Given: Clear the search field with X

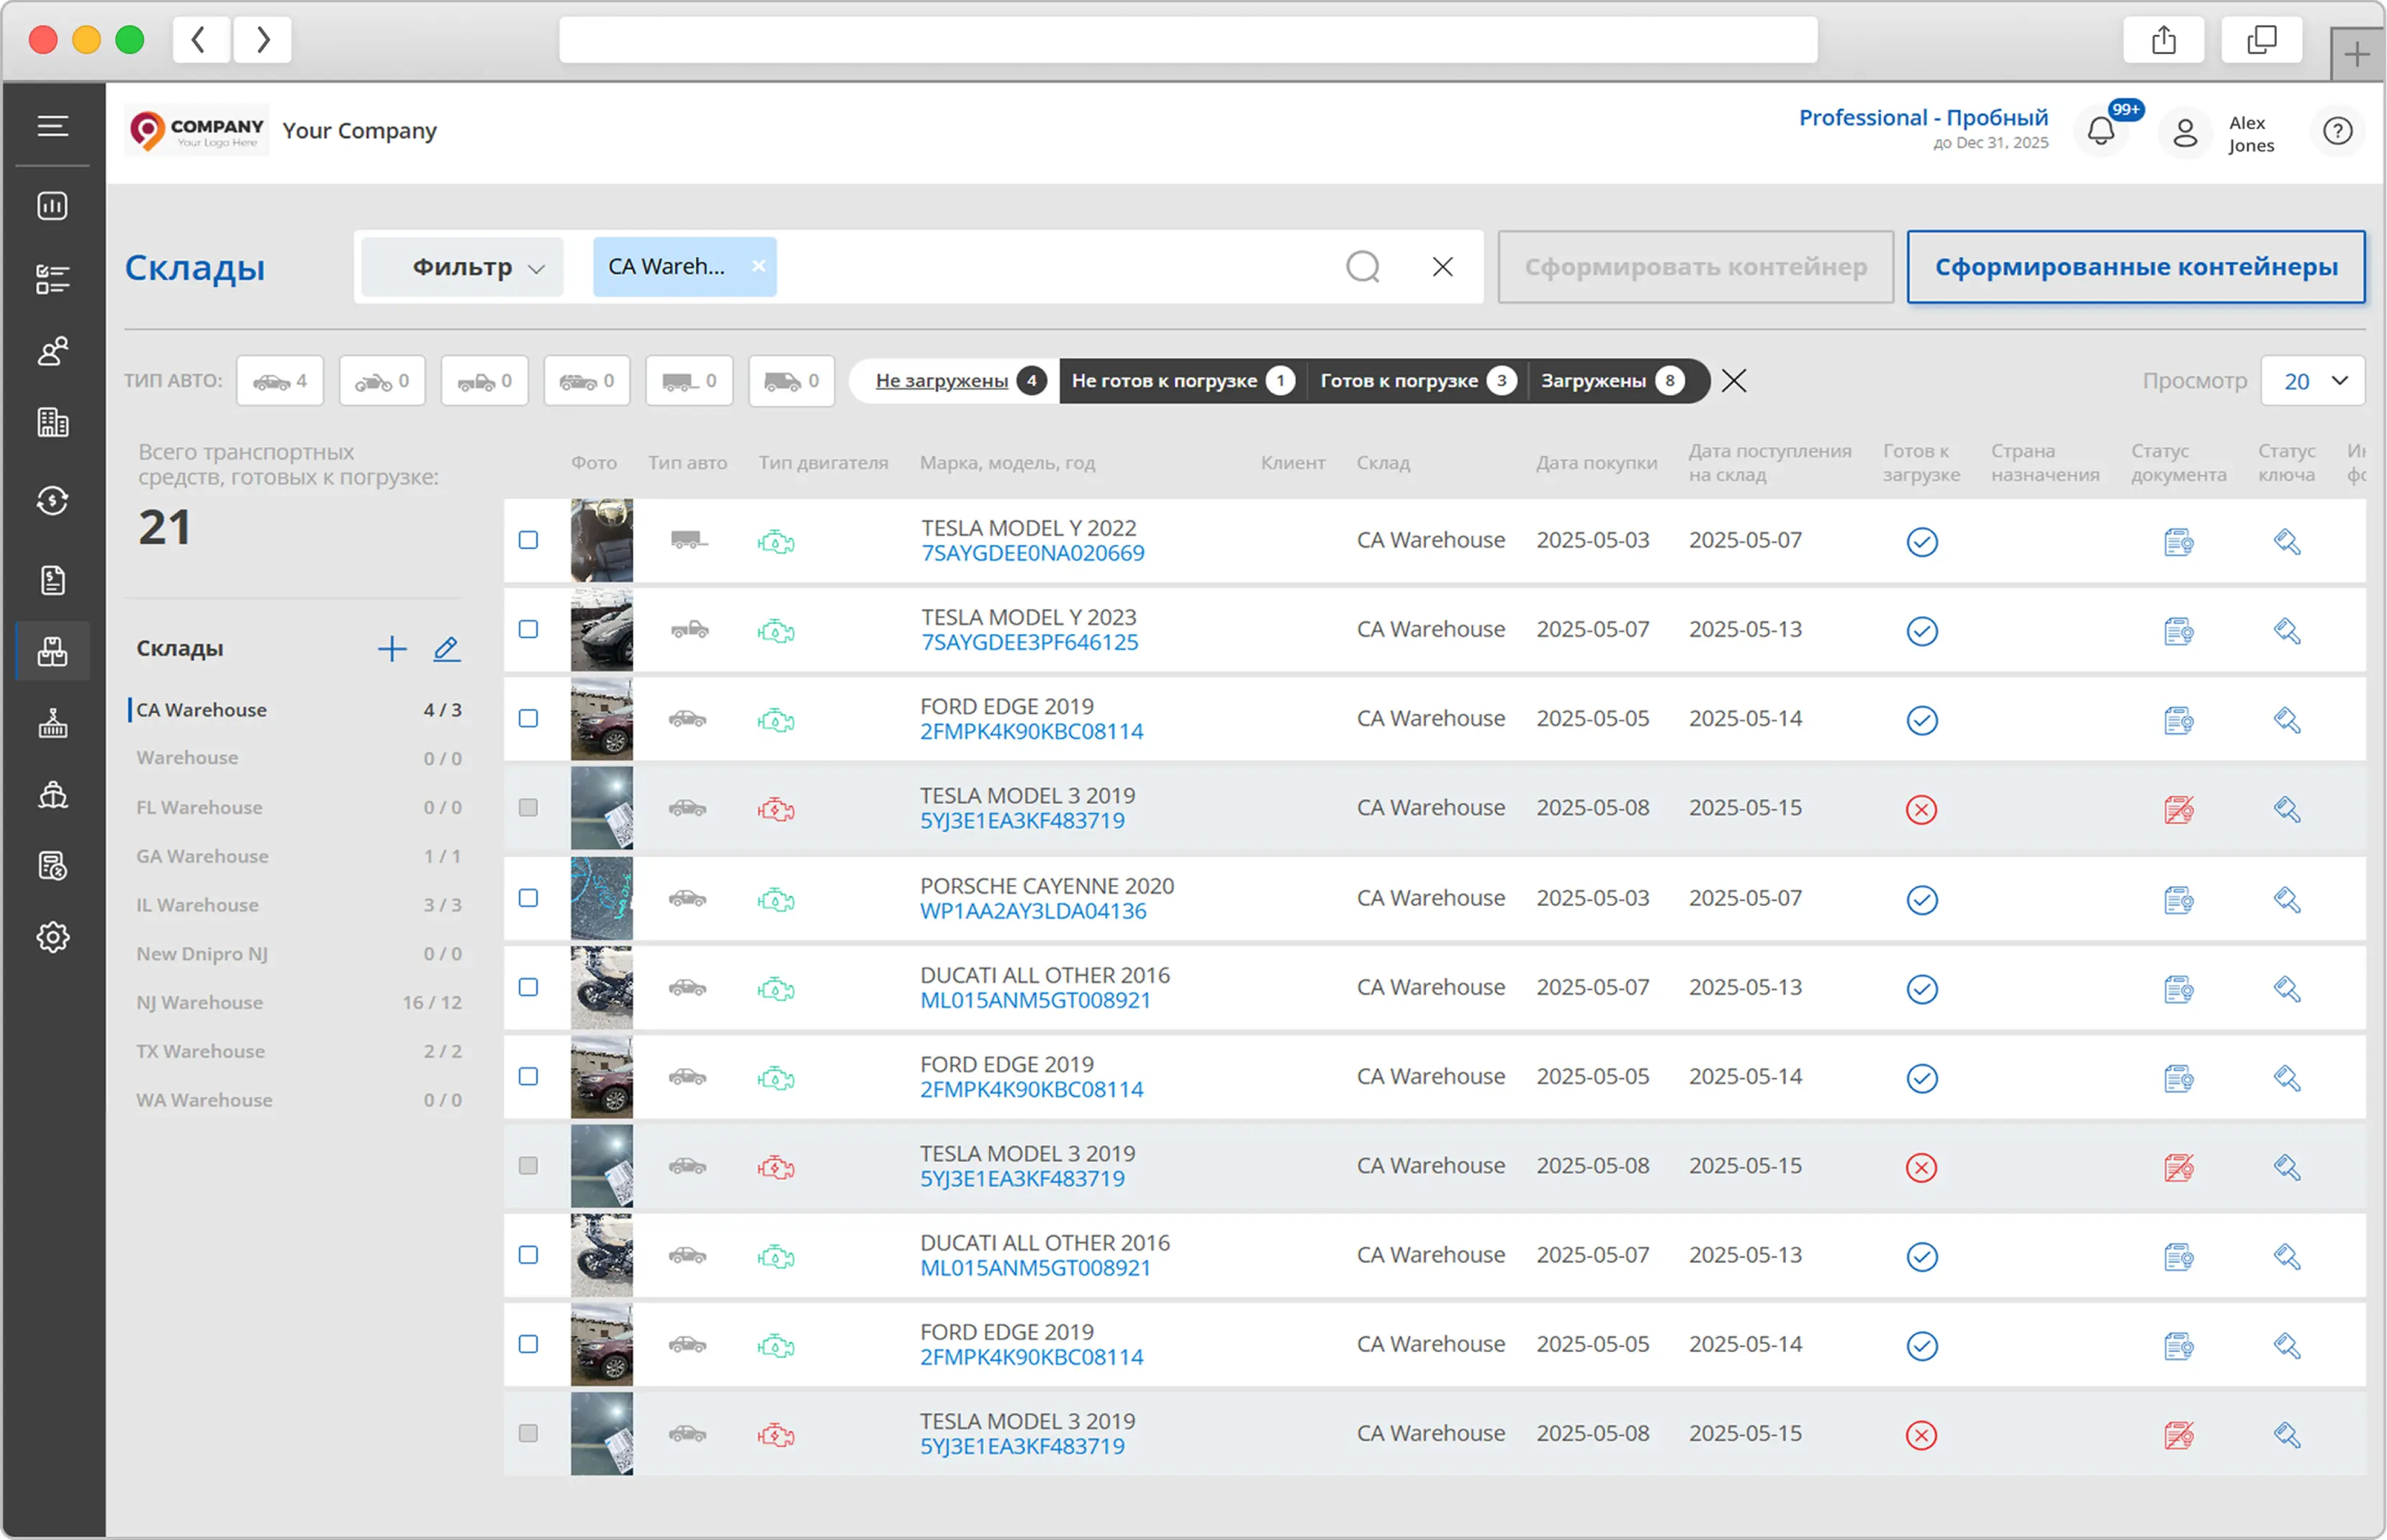Looking at the screenshot, I should (1443, 267).
